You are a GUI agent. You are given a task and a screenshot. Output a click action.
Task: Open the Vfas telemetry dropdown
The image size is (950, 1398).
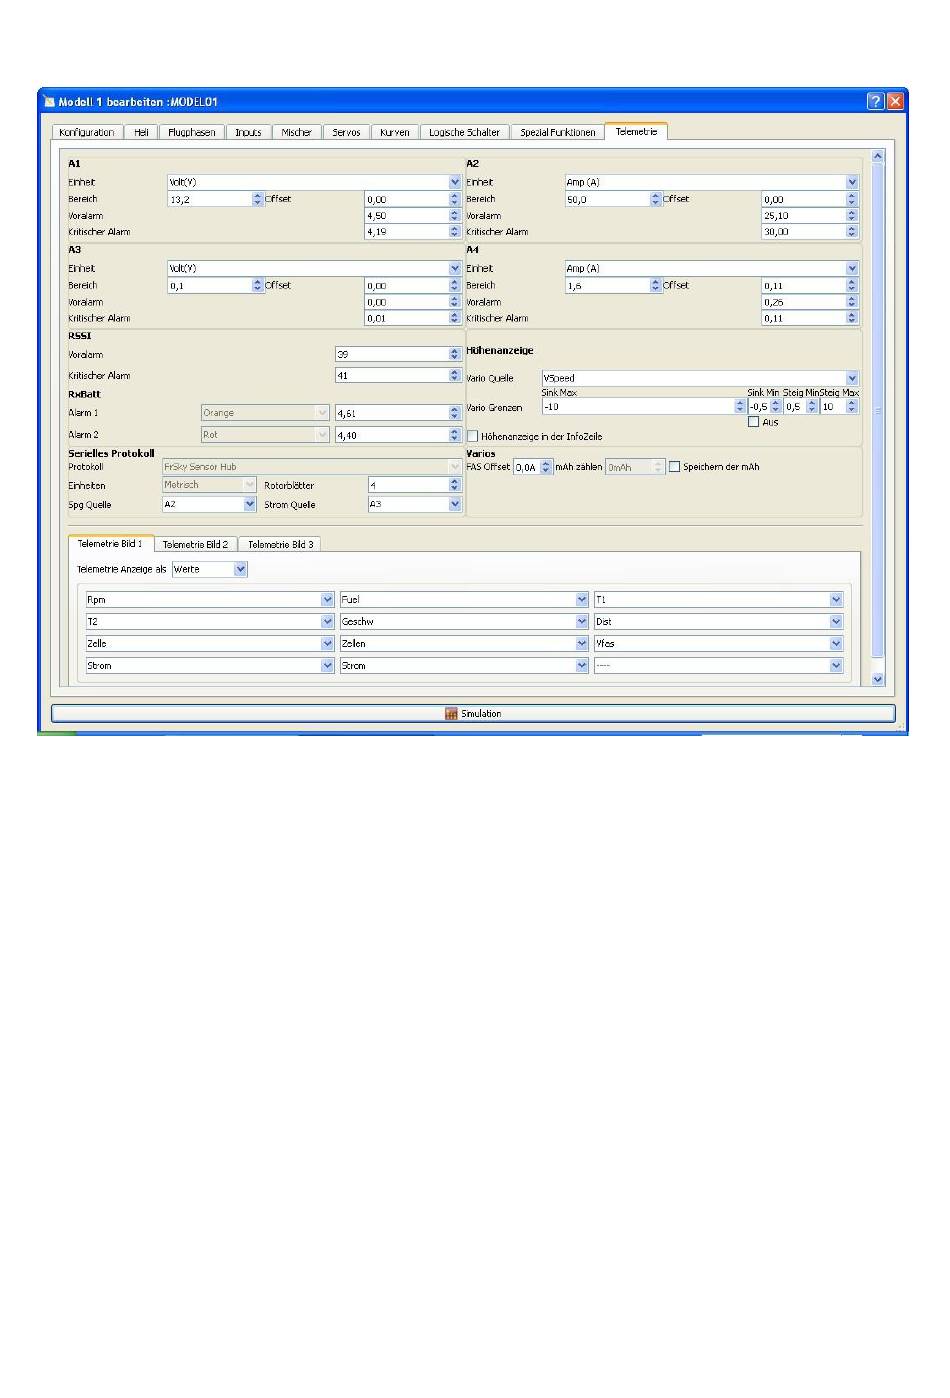click(x=718, y=643)
